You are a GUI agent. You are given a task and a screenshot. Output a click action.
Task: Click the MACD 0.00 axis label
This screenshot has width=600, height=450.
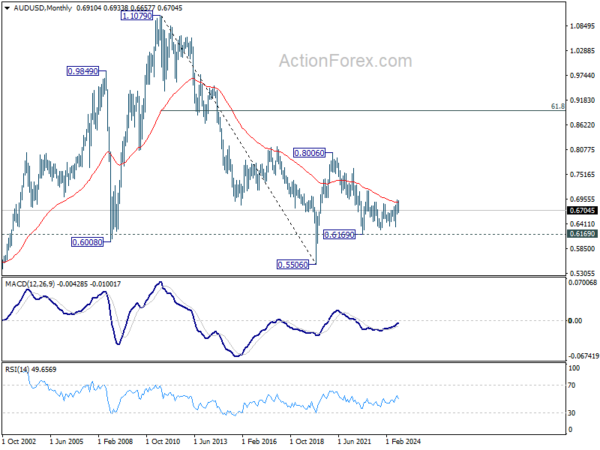click(x=575, y=321)
